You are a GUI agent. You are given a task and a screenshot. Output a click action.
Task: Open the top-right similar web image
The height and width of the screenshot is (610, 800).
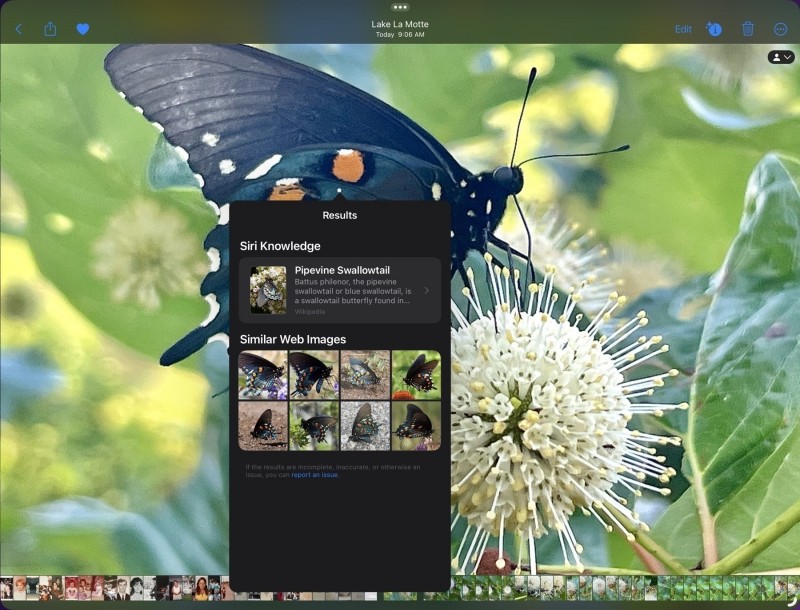(x=416, y=374)
